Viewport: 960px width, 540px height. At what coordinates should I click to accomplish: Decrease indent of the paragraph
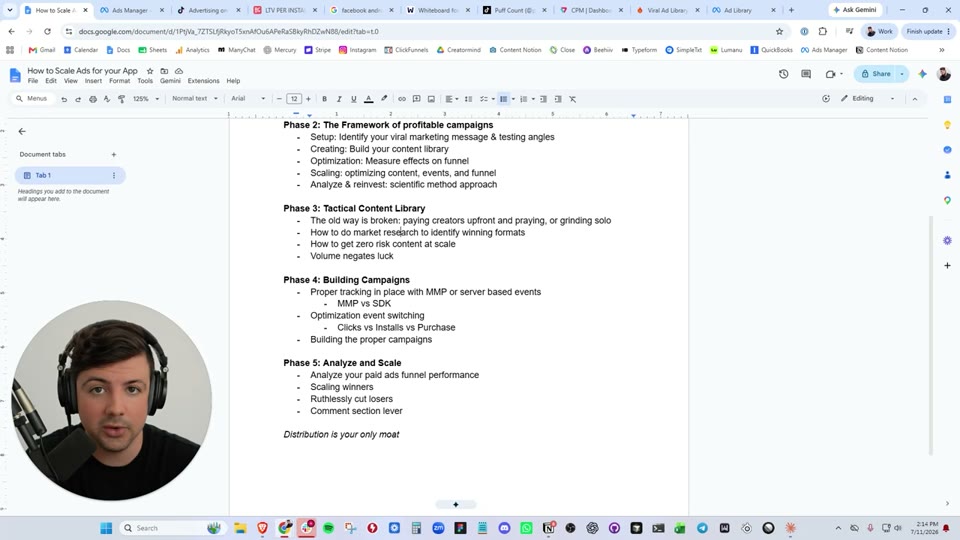(x=543, y=99)
